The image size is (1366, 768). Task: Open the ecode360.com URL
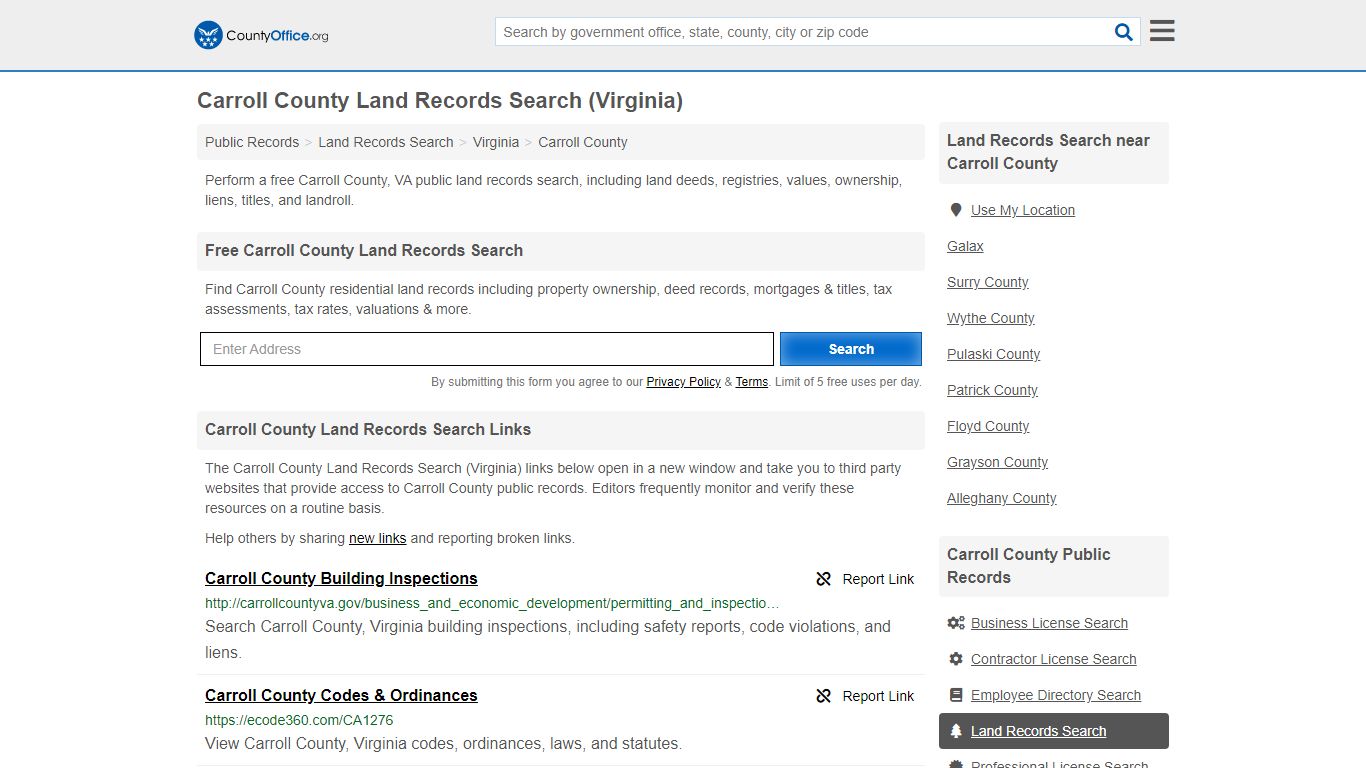pos(299,720)
